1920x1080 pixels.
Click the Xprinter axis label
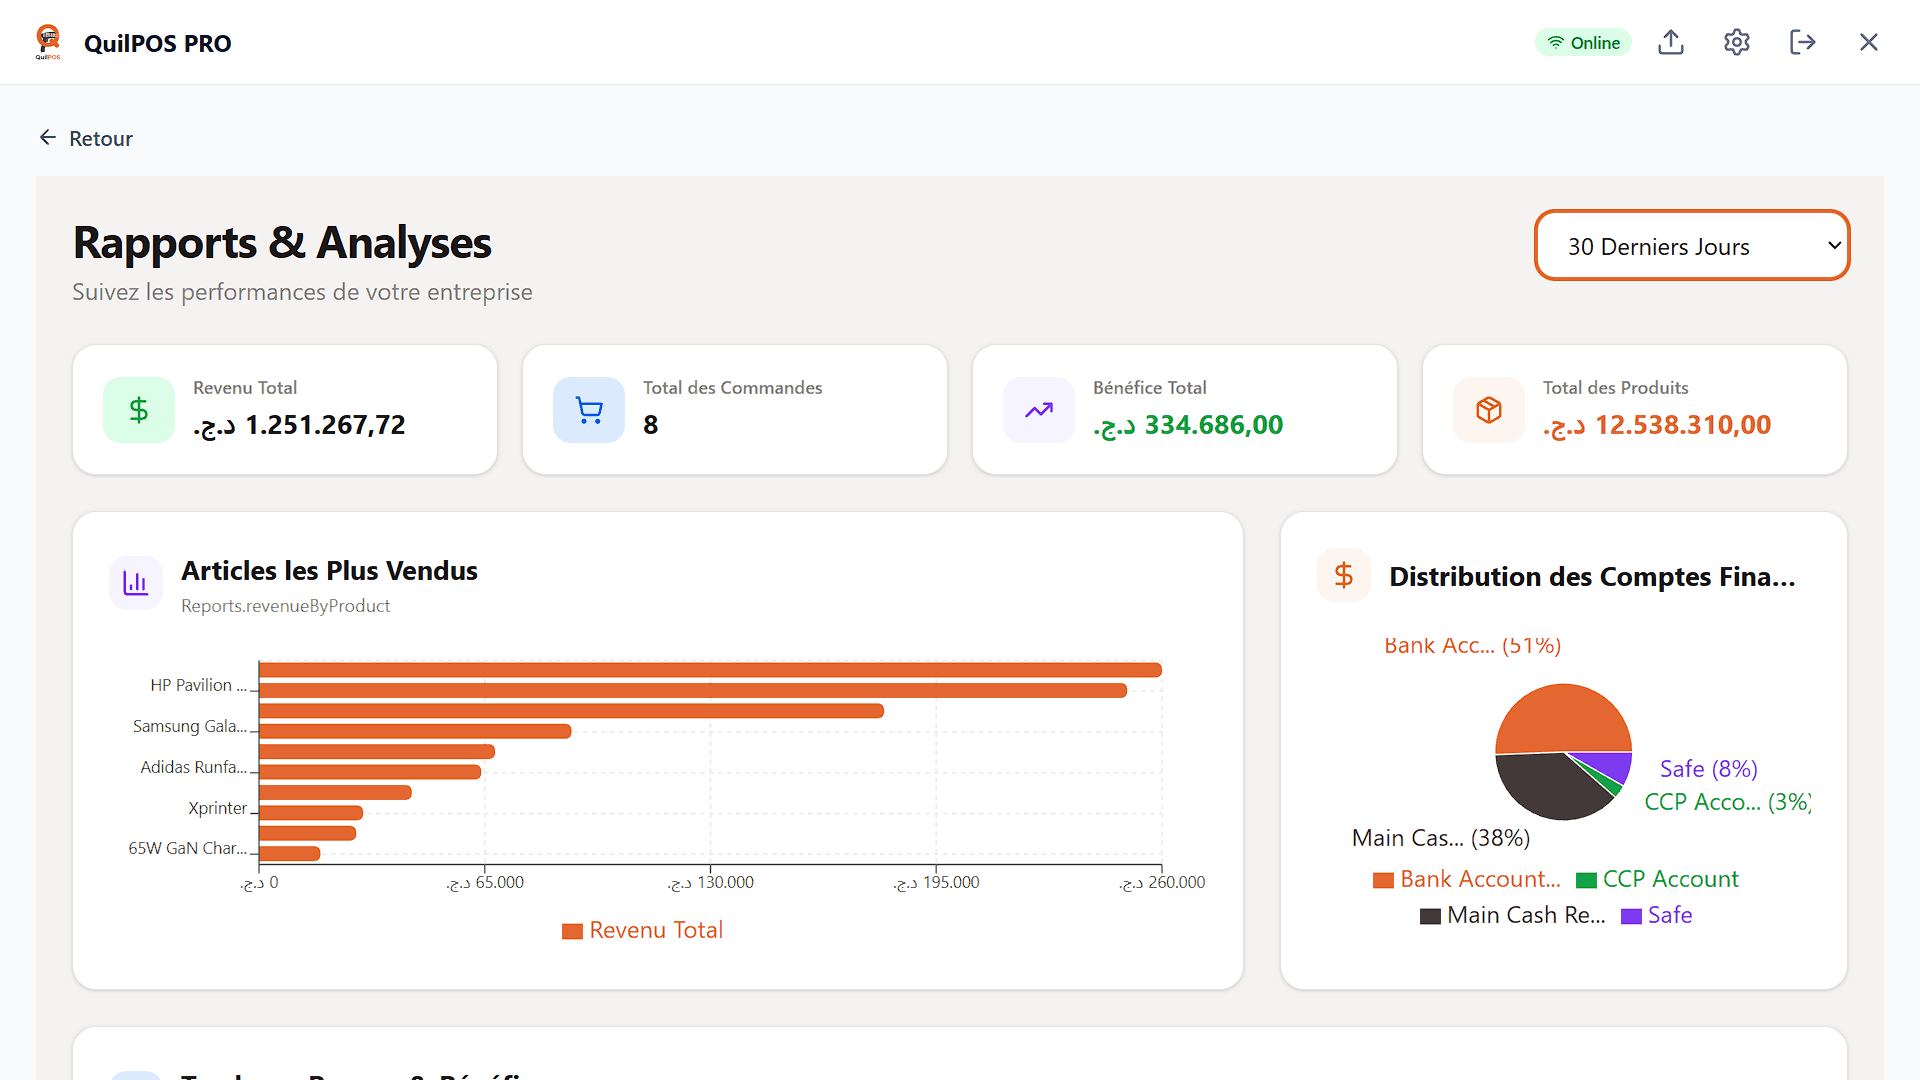coord(217,808)
